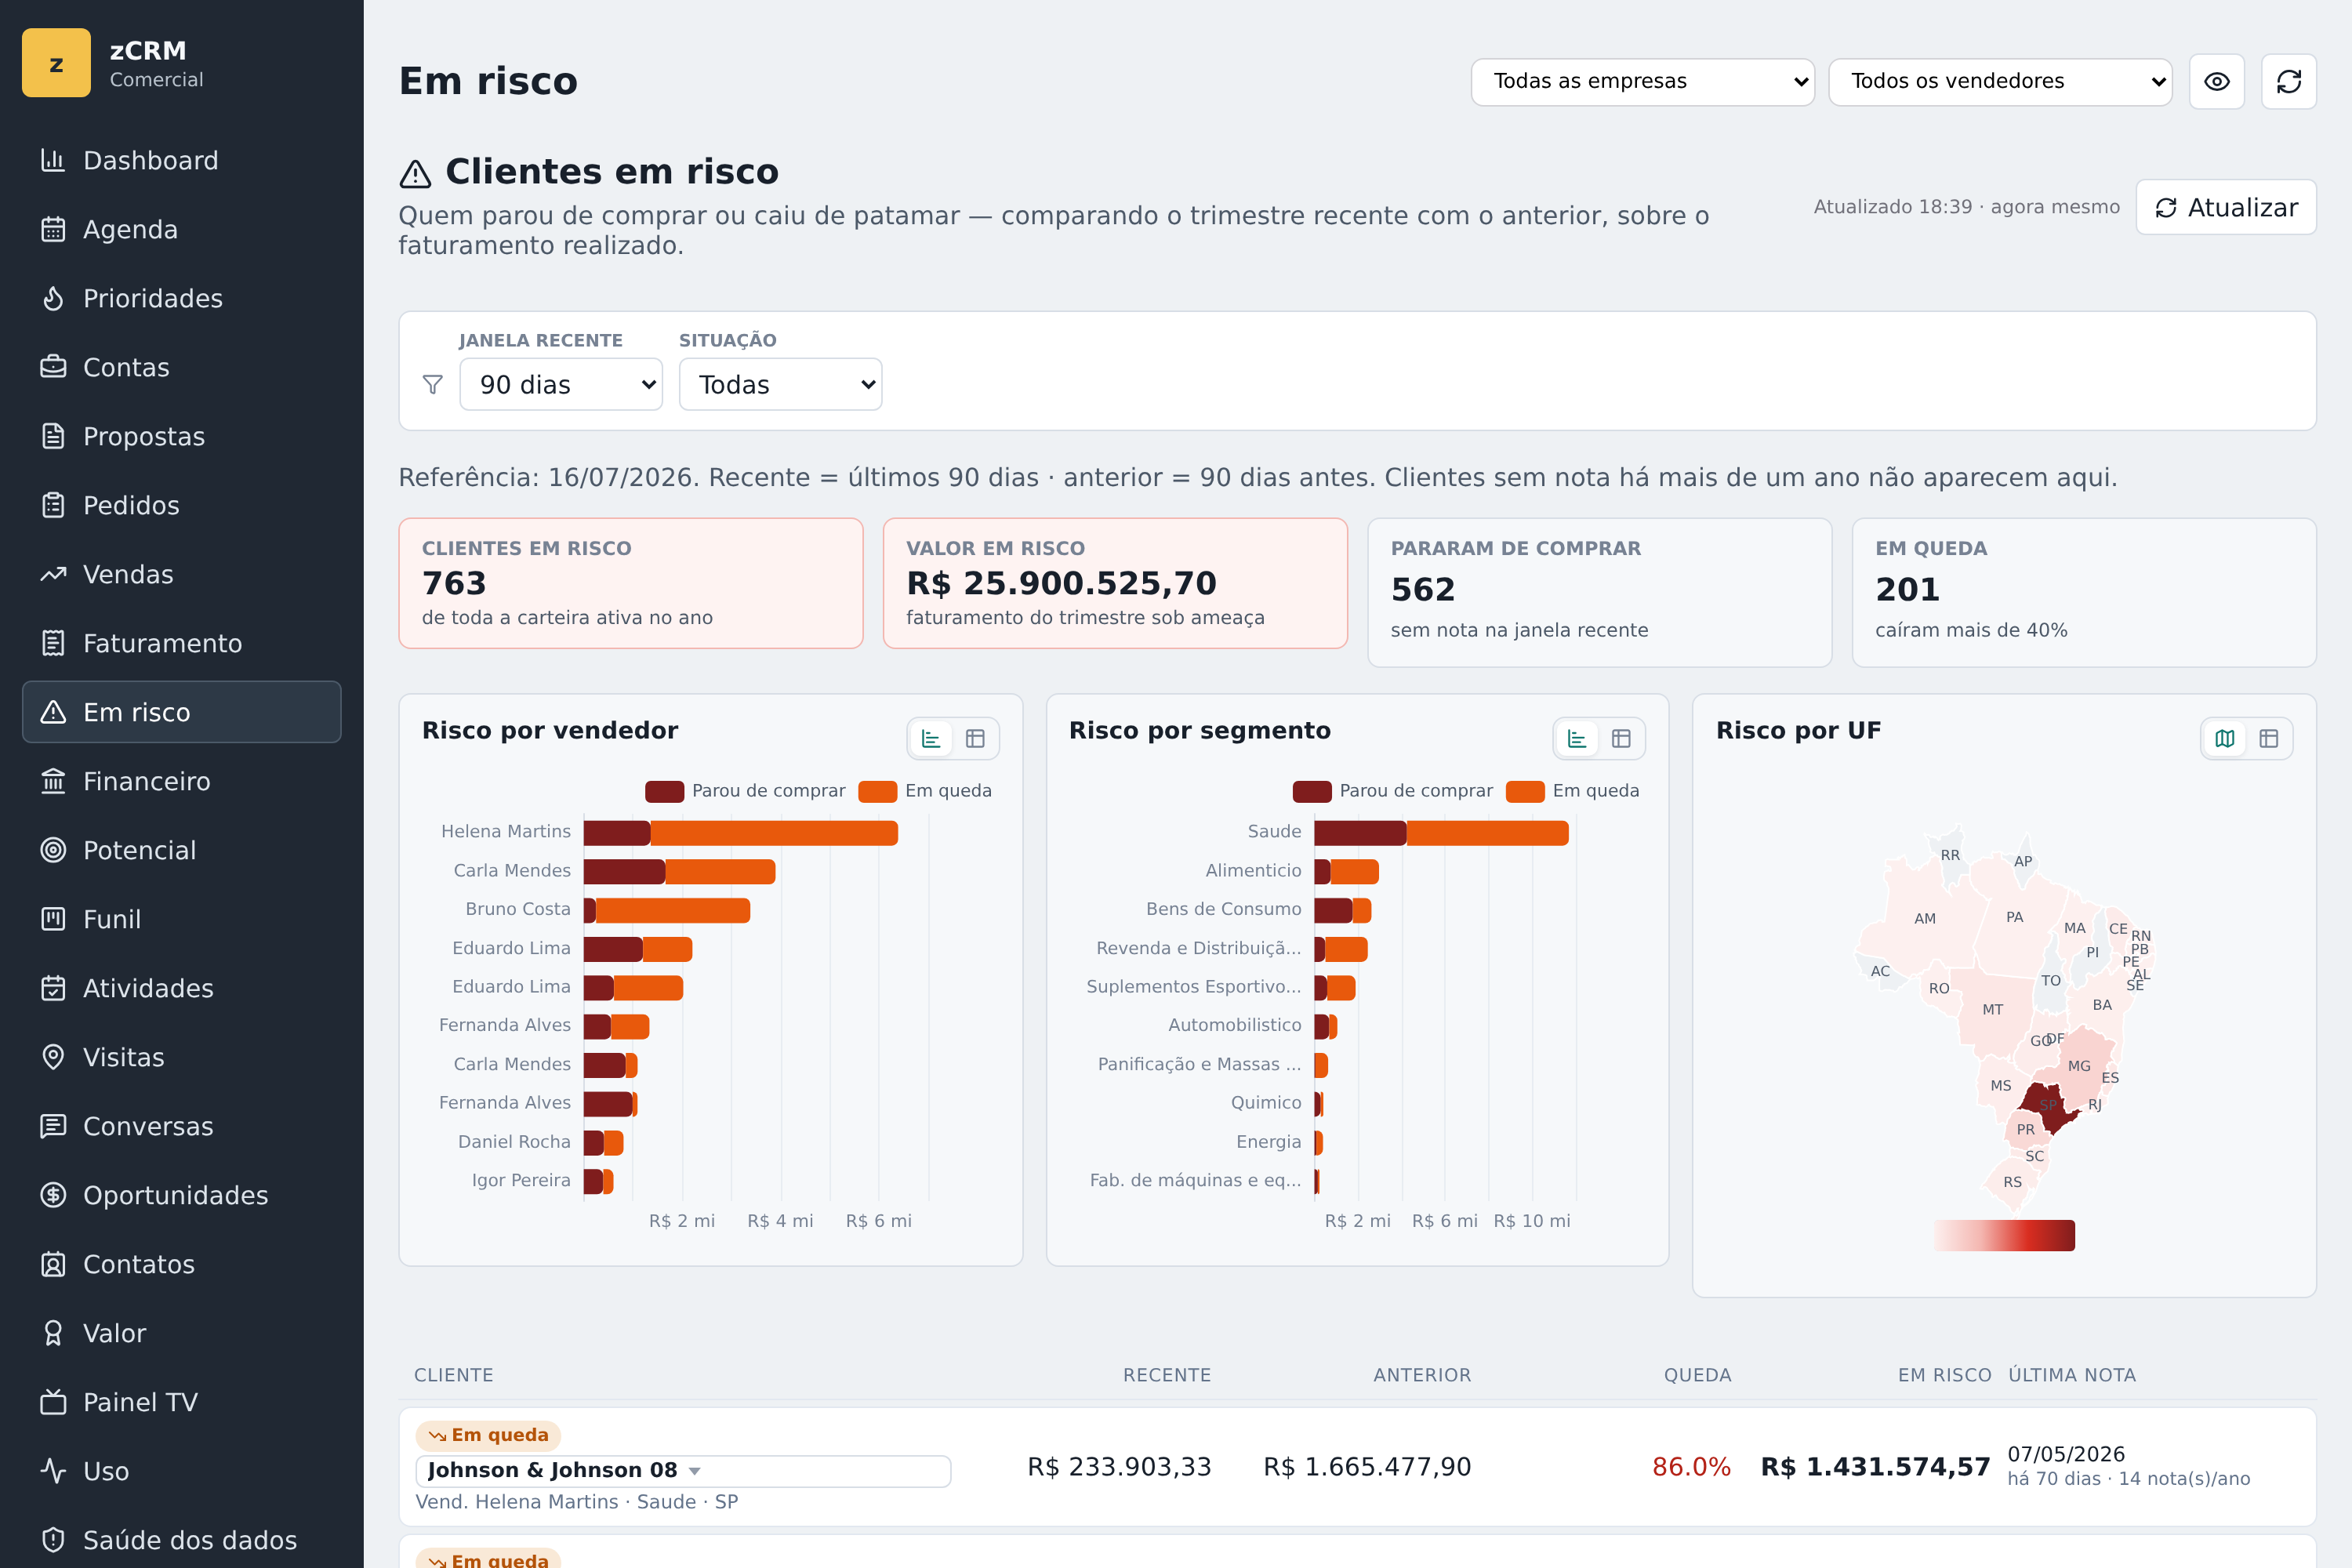Click the Helena Martins bar in vendedor chart

tap(741, 832)
